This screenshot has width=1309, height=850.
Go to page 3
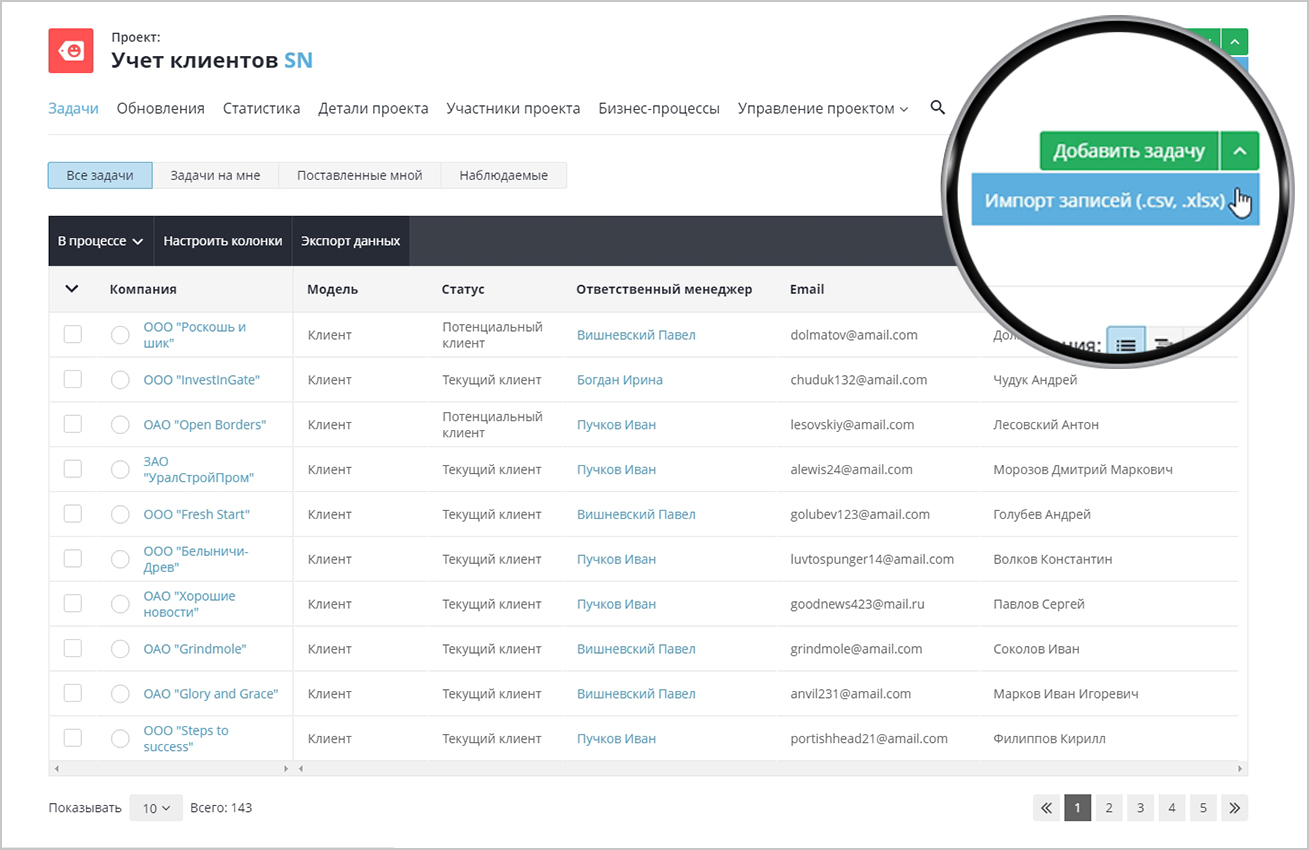1140,808
